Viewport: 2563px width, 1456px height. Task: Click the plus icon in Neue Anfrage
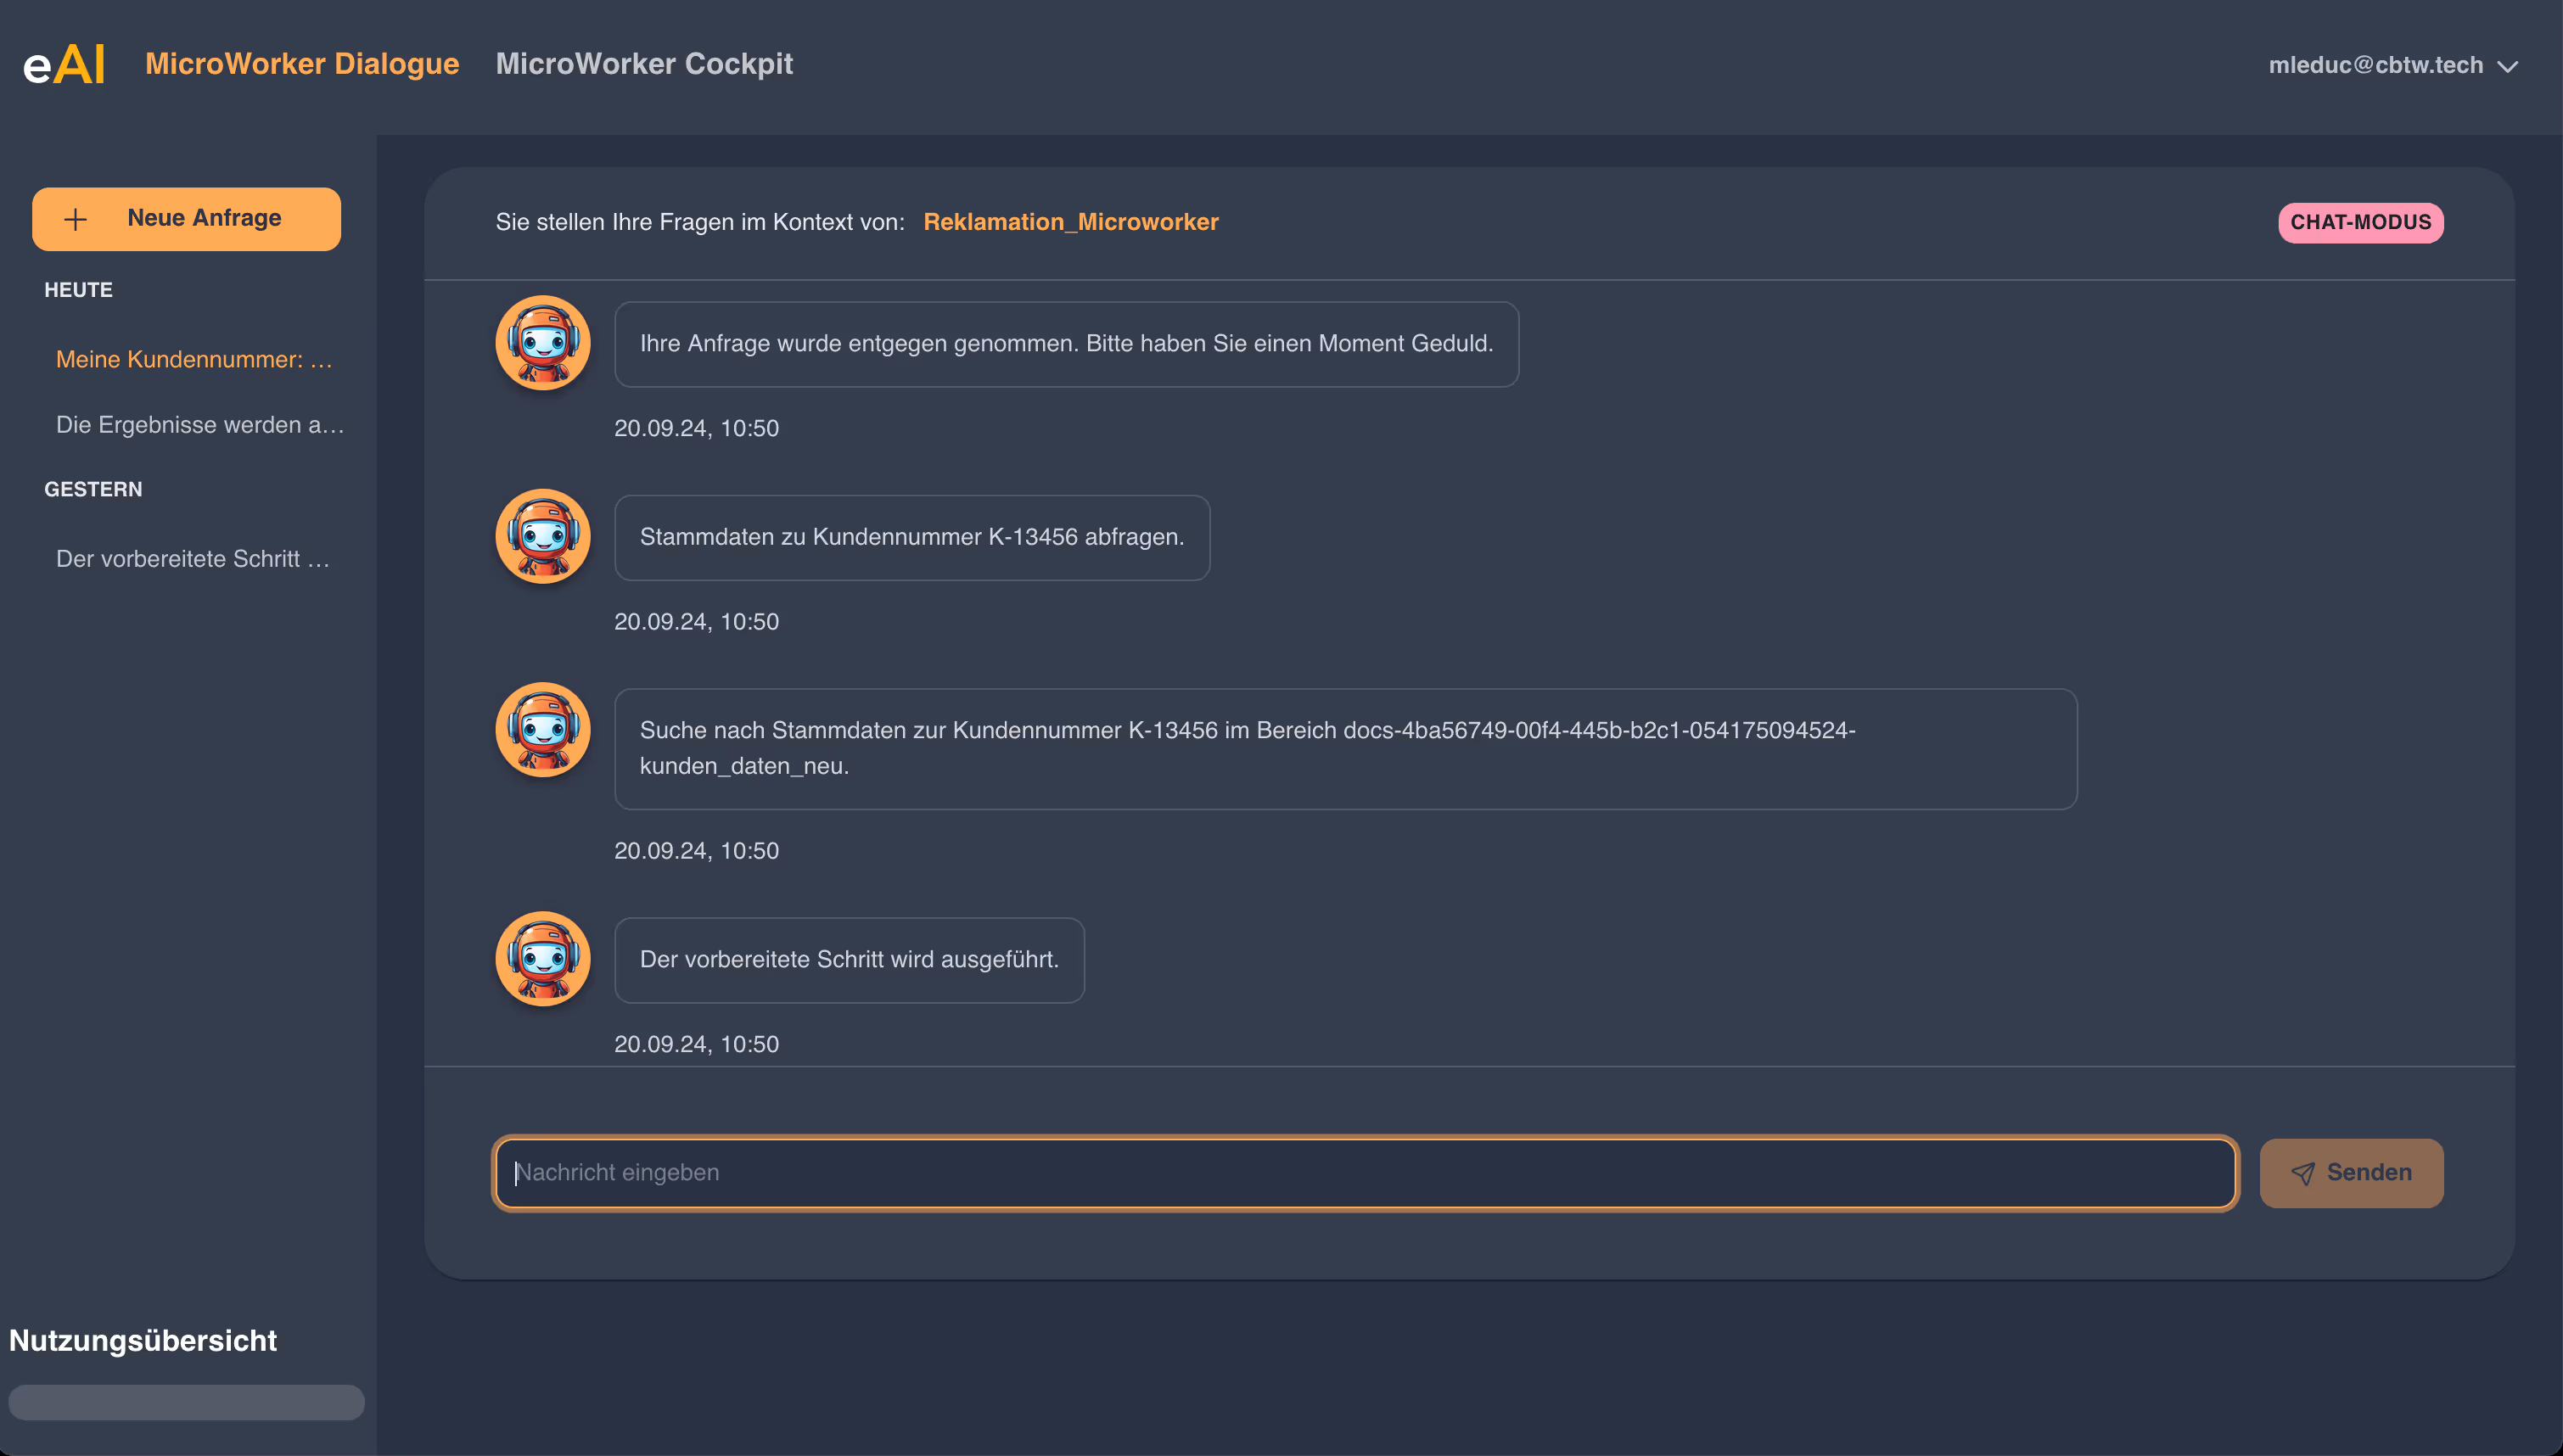pyautogui.click(x=76, y=219)
